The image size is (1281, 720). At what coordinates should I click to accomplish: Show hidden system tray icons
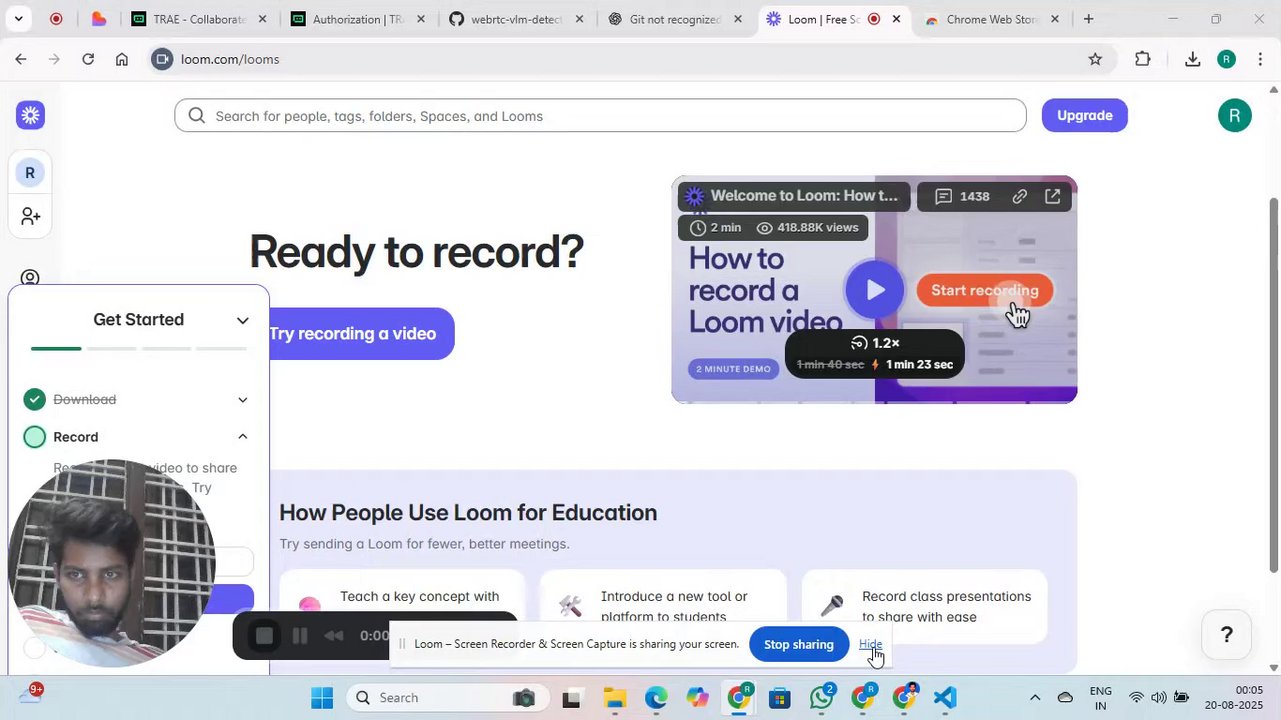point(1035,698)
